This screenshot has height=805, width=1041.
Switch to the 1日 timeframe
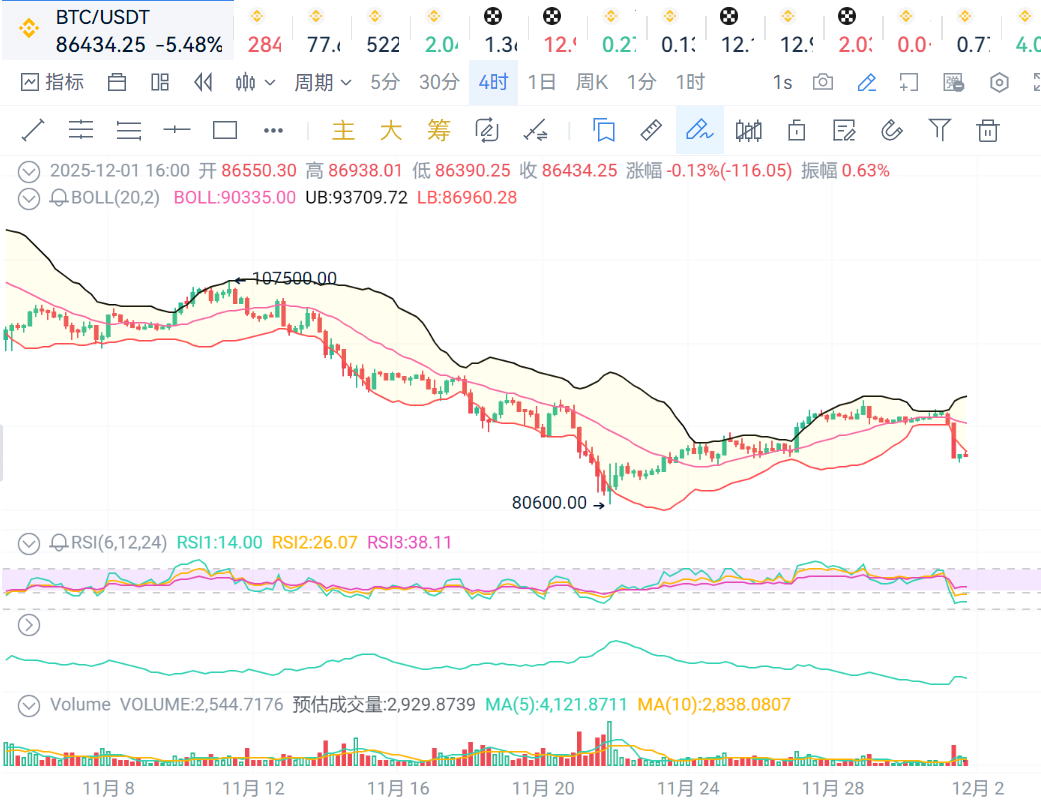[x=541, y=82]
